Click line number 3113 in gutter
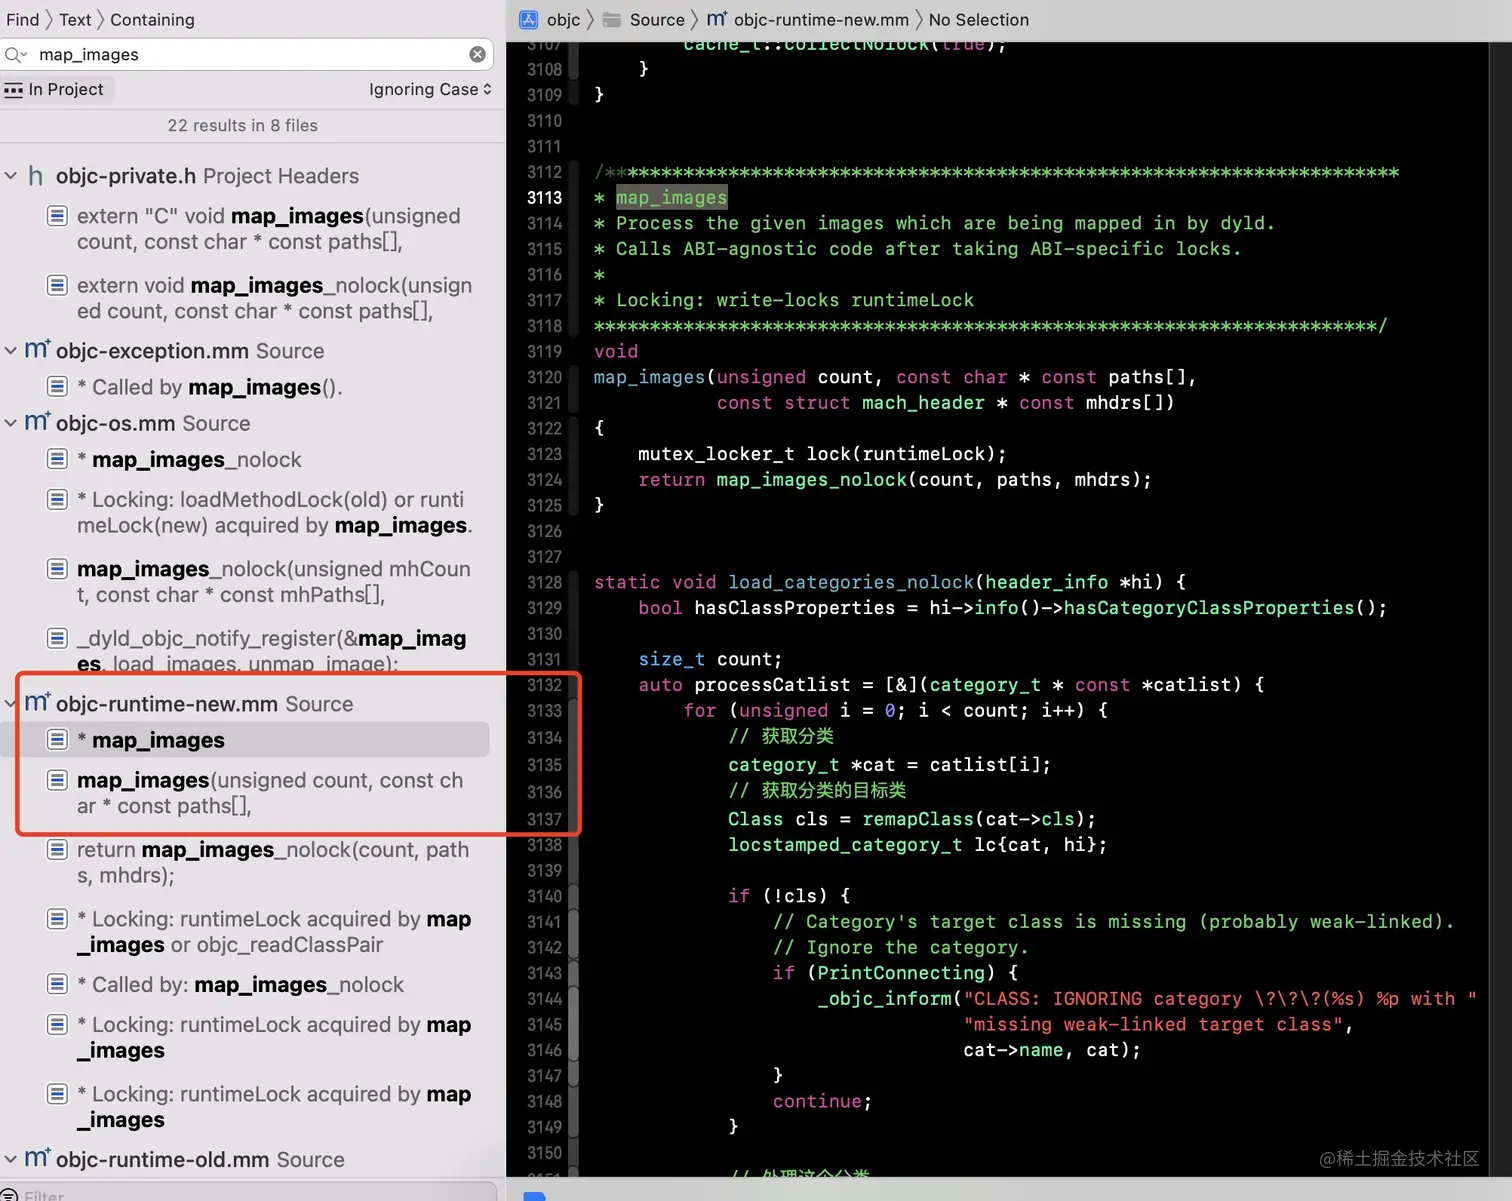 (544, 198)
